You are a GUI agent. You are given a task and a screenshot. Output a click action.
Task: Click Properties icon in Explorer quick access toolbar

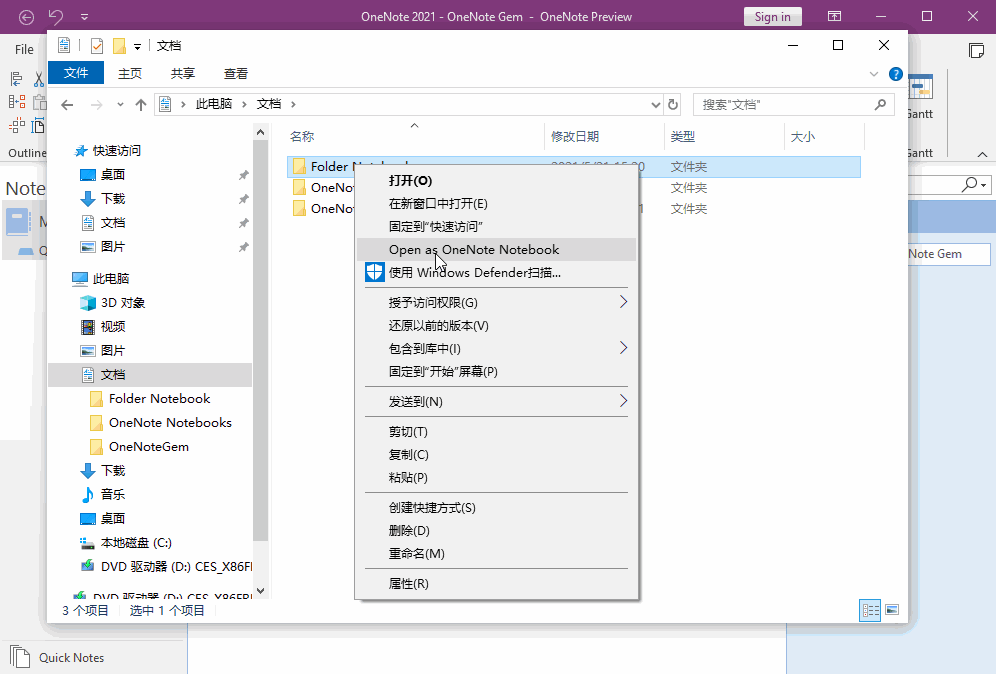pos(97,46)
